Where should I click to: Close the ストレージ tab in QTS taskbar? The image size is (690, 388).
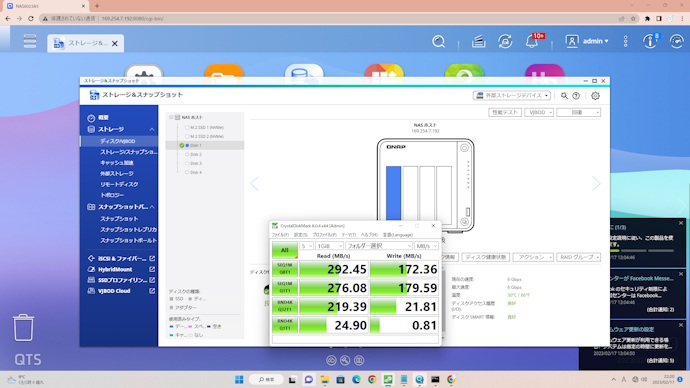(115, 44)
